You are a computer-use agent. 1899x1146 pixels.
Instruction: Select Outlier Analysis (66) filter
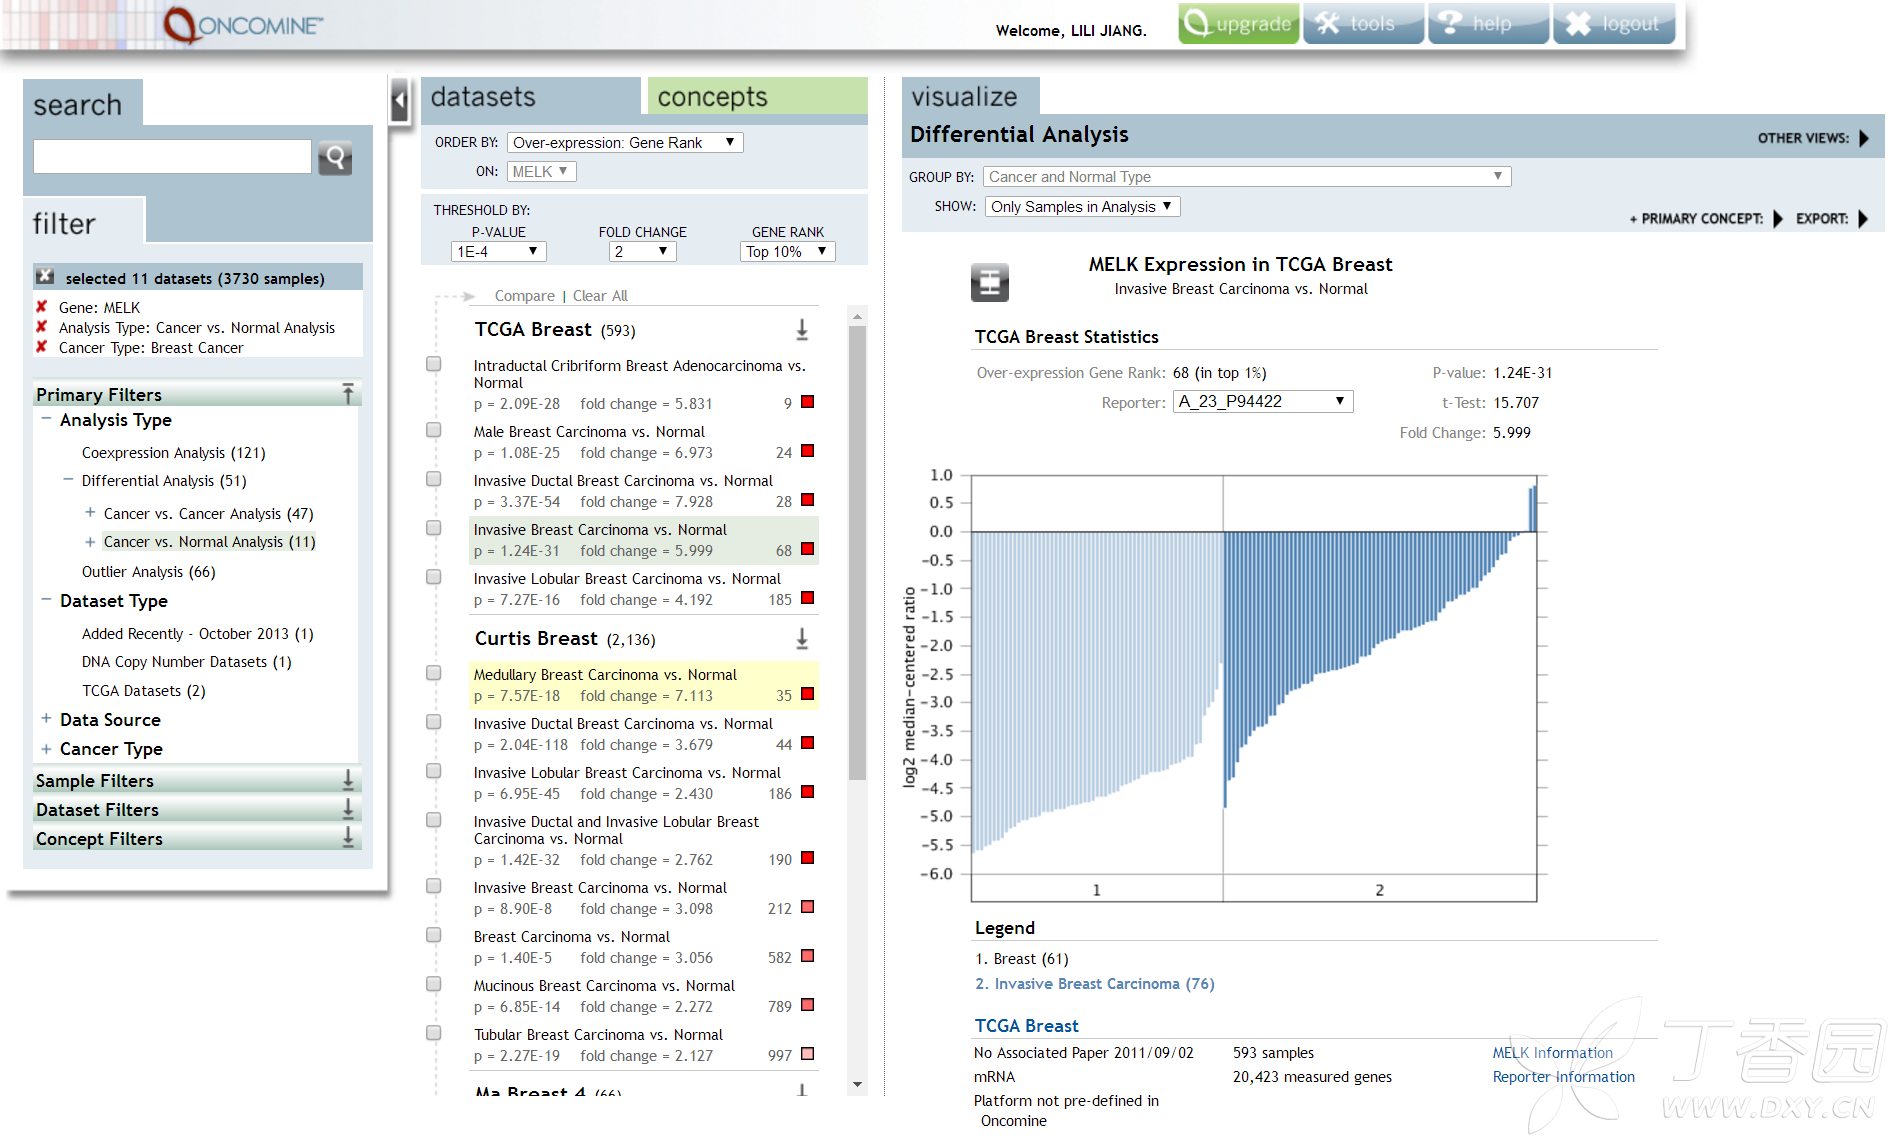[148, 571]
